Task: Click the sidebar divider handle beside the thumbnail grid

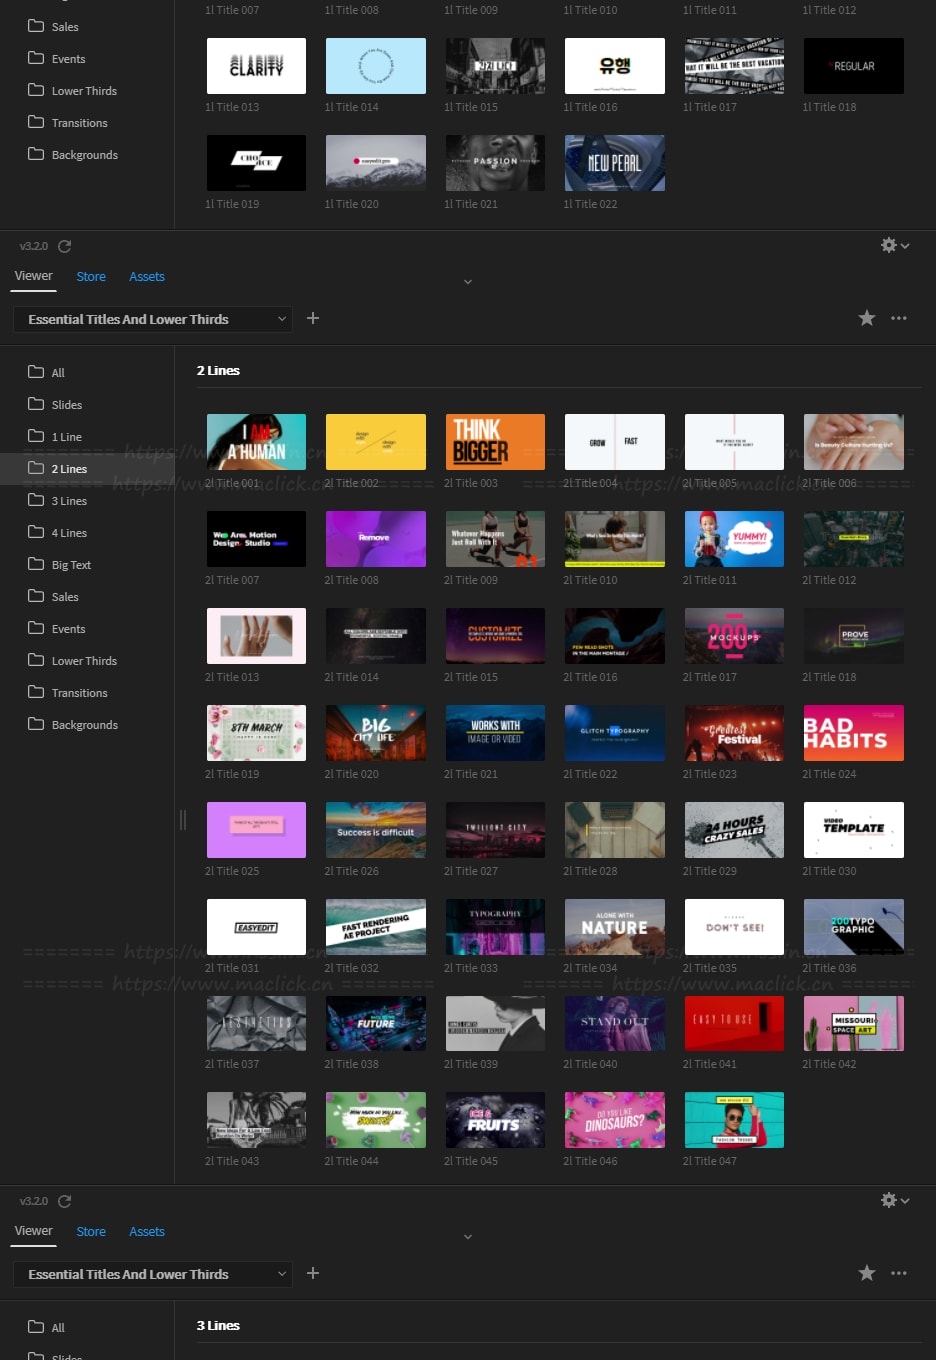Action: point(182,820)
